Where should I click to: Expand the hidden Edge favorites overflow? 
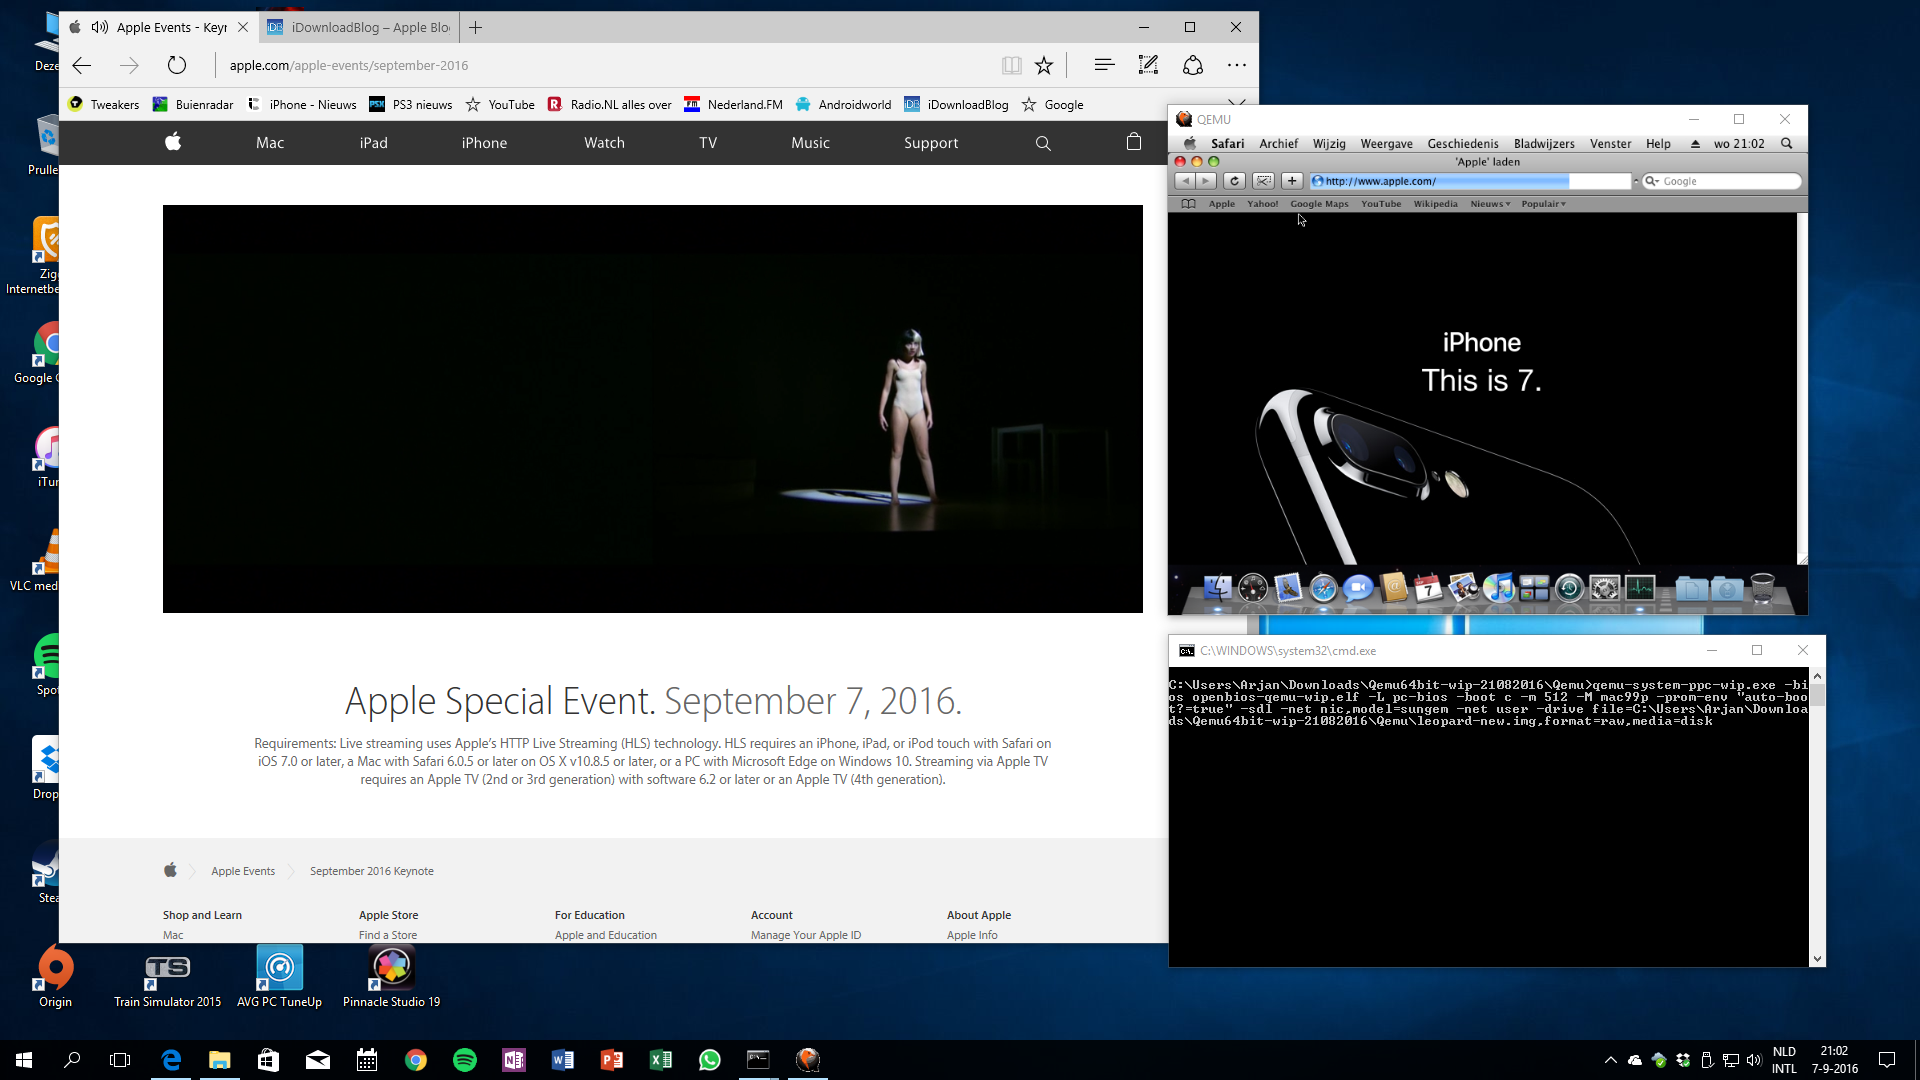tap(1237, 103)
